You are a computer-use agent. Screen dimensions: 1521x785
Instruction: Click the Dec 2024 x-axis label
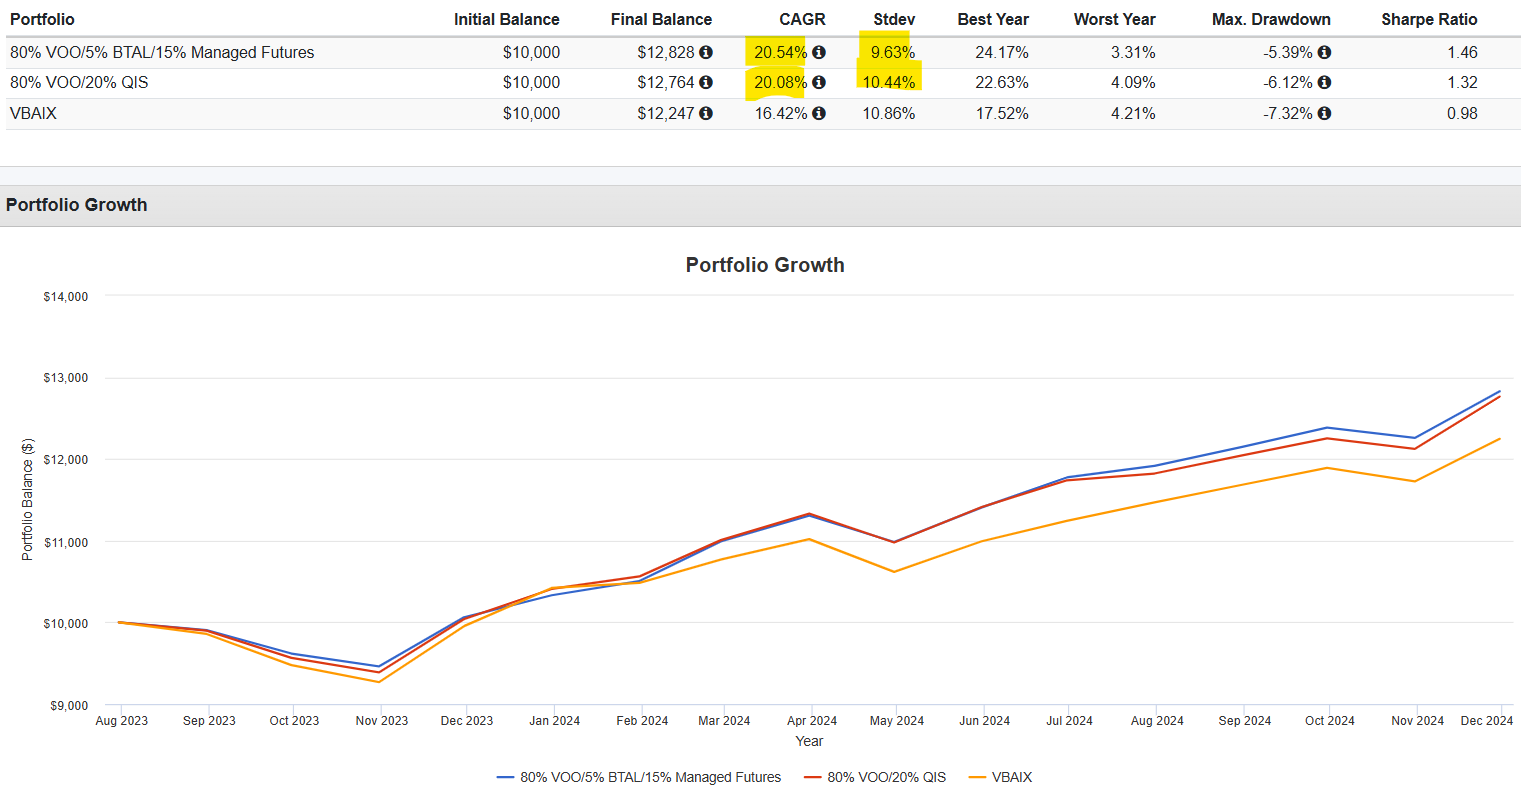point(1487,721)
